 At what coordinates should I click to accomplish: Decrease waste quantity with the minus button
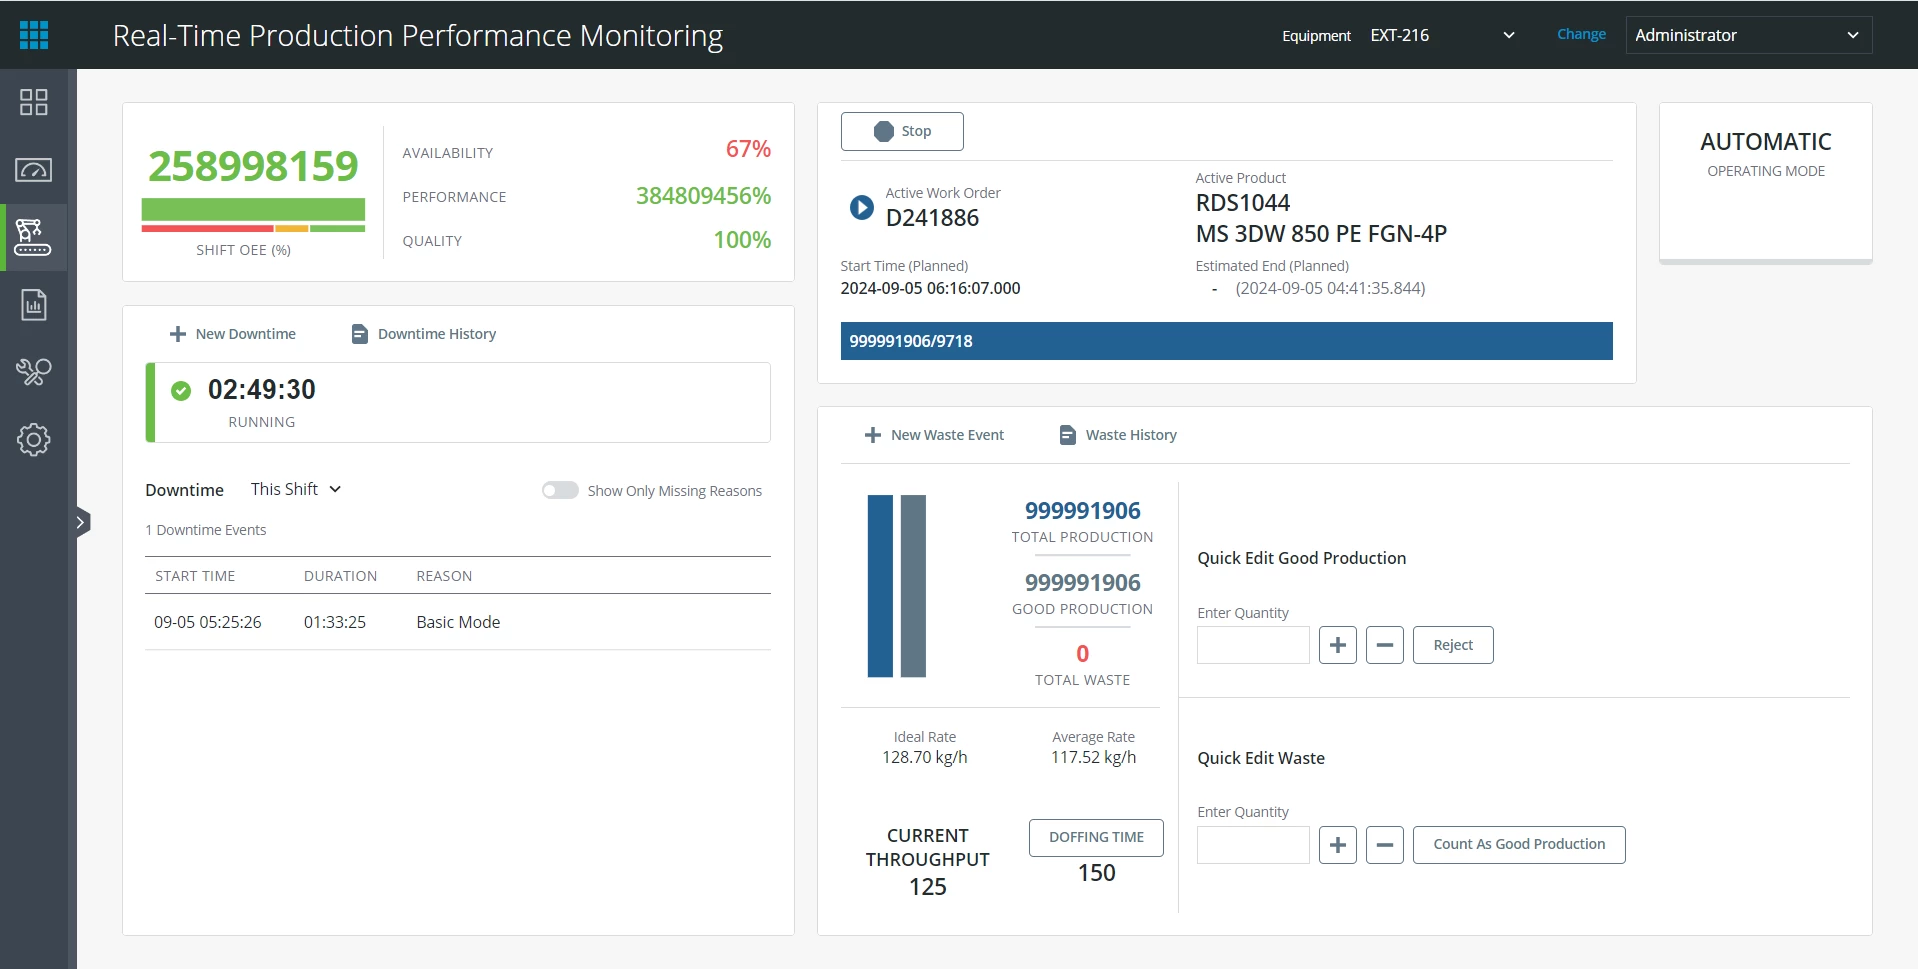1385,845
